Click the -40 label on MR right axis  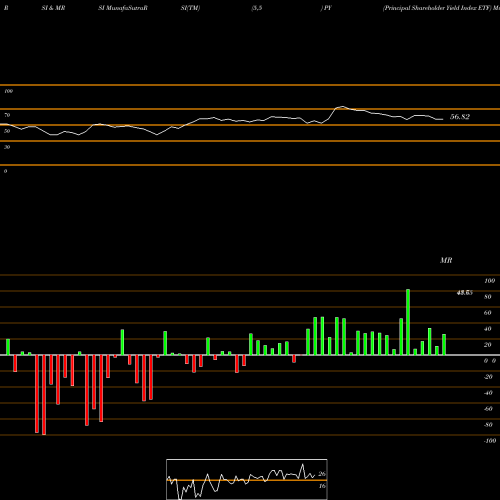(488, 393)
